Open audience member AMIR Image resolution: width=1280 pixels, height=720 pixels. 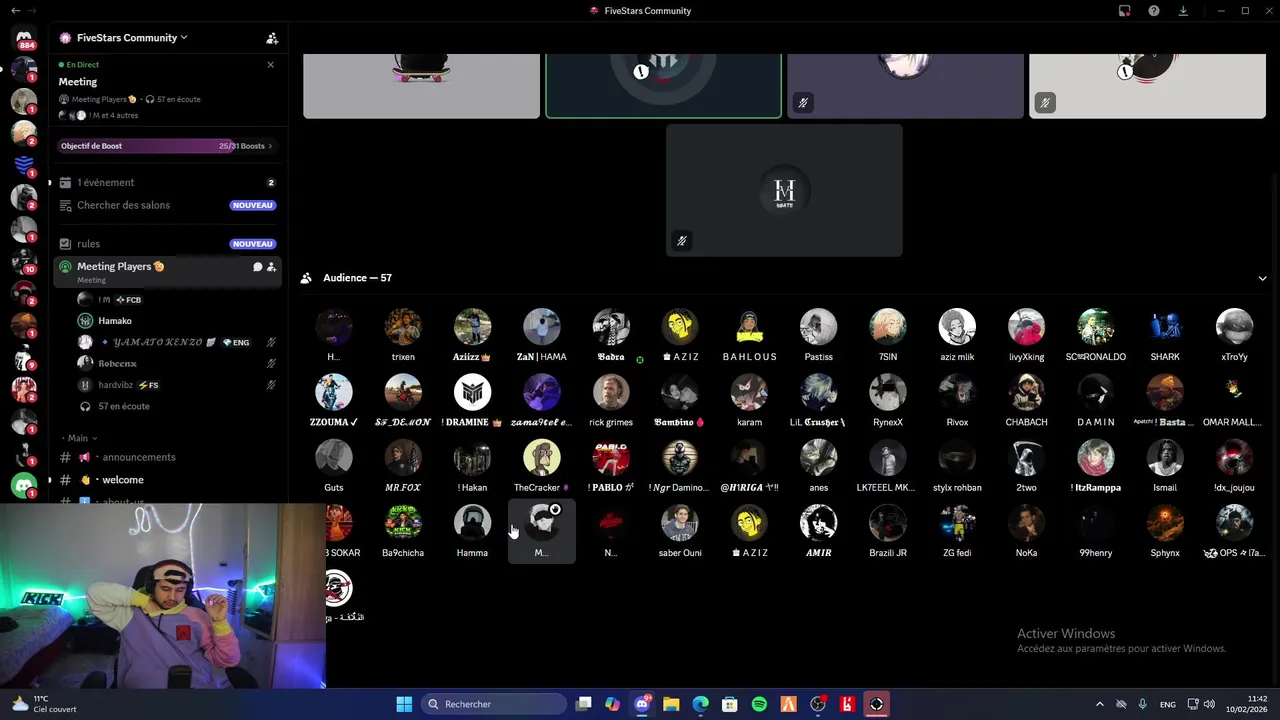click(x=818, y=531)
